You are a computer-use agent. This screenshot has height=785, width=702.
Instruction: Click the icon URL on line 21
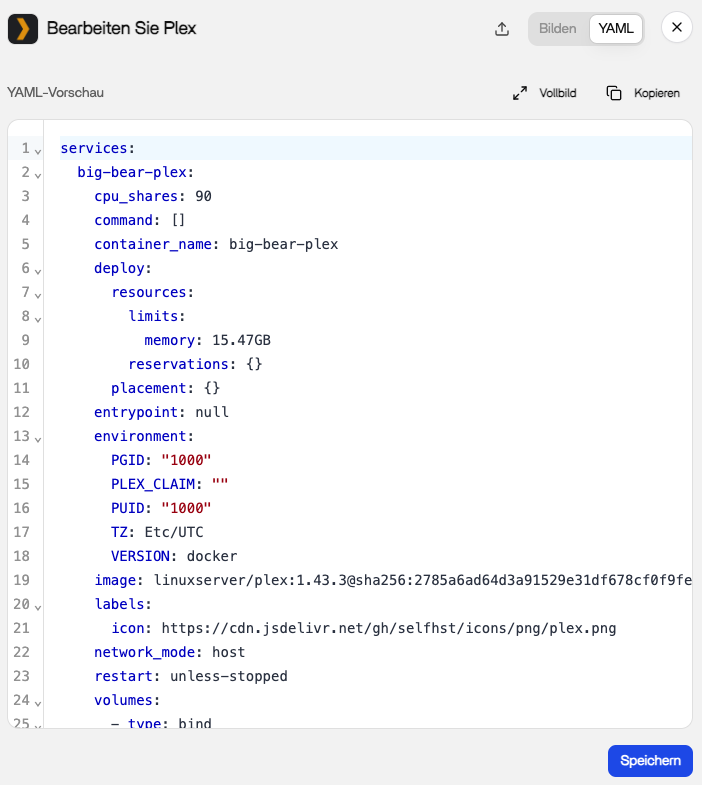click(x=389, y=628)
